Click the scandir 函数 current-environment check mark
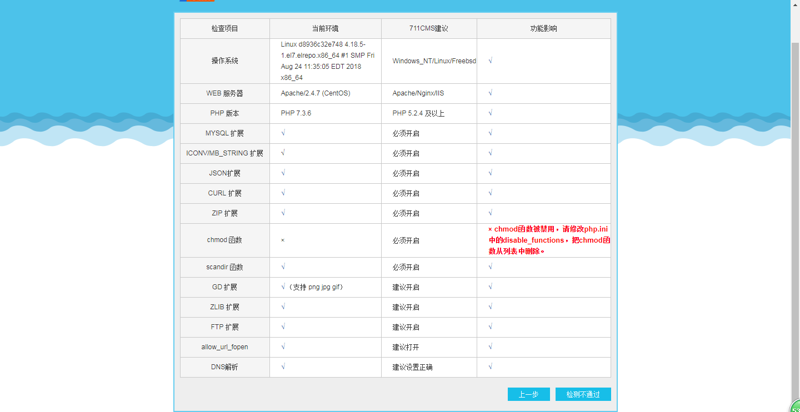 point(283,267)
